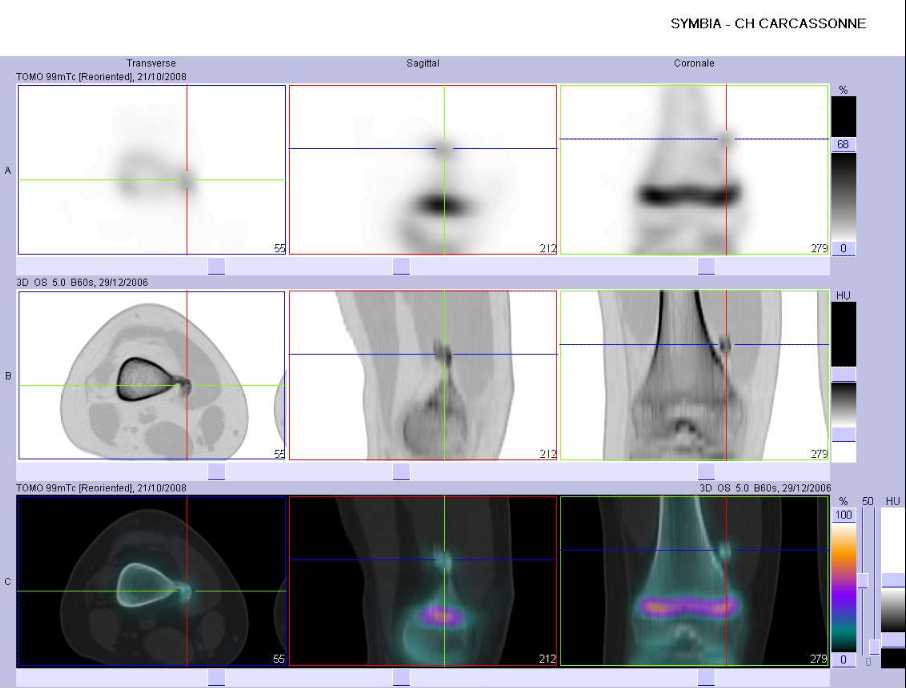
Task: Click the HU label beside row B
Action: pyautogui.click(x=843, y=296)
